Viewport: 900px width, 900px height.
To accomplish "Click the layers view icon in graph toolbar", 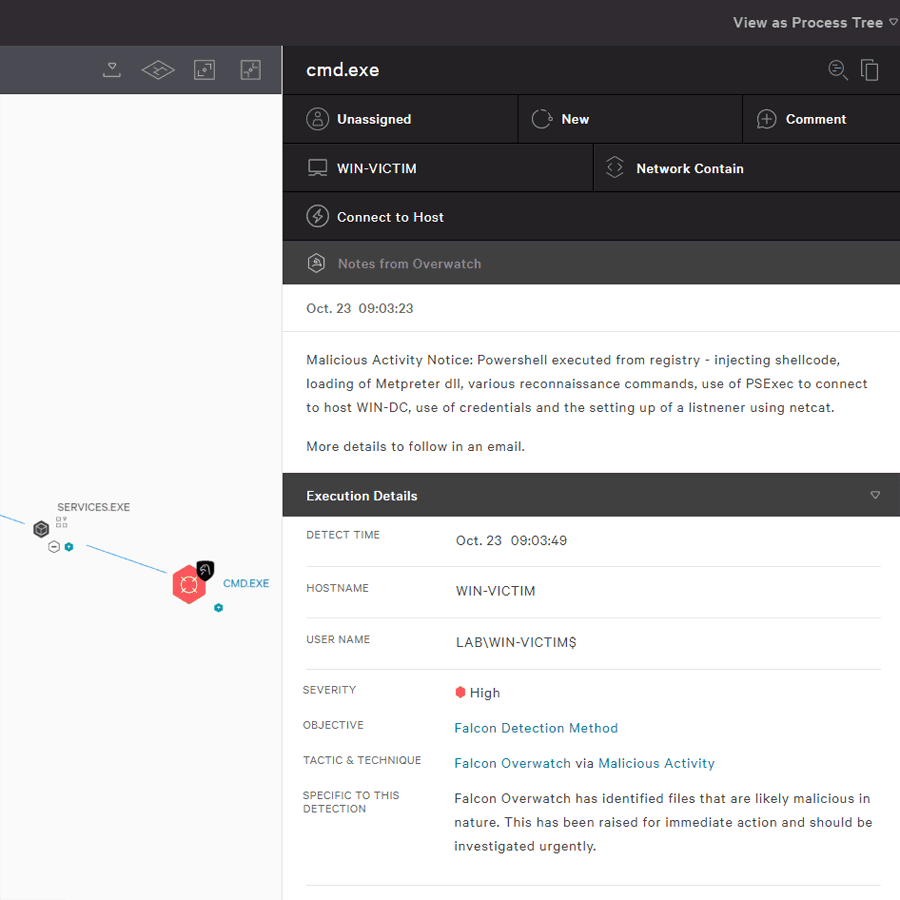I will click(158, 70).
